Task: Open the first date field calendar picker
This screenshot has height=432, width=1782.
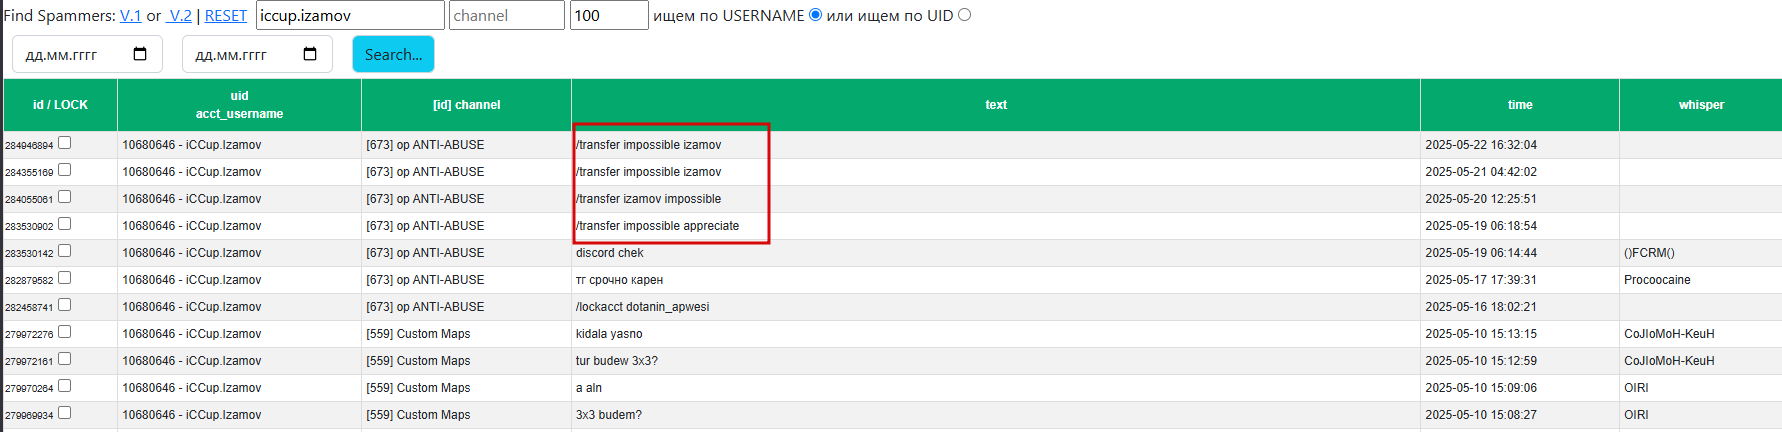Action: 140,54
